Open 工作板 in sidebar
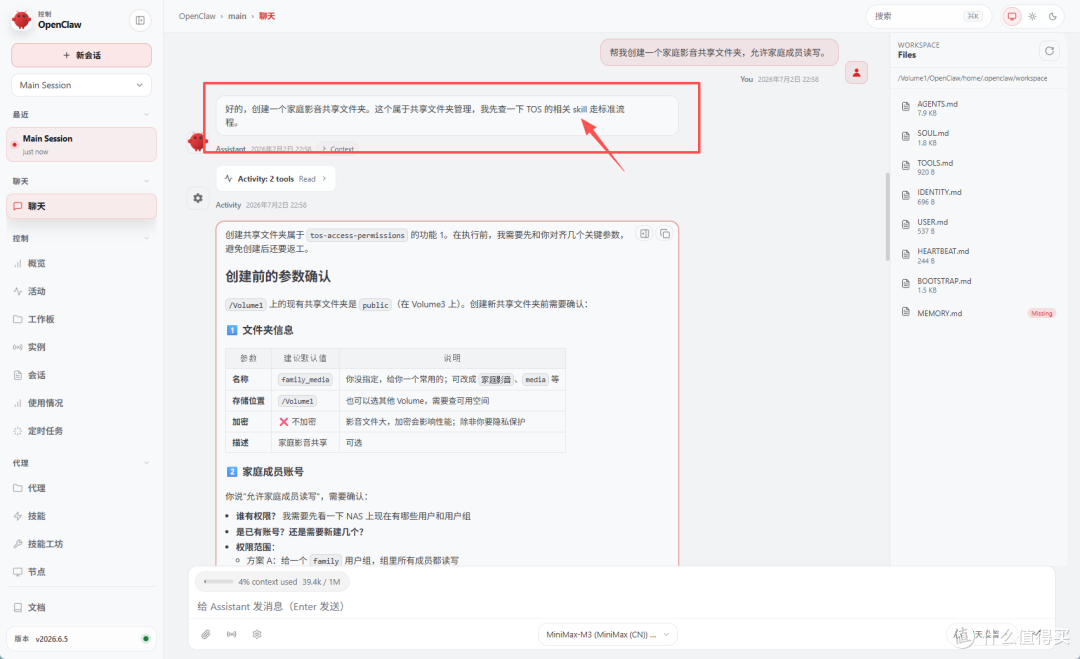The height and width of the screenshot is (659, 1080). coord(41,319)
